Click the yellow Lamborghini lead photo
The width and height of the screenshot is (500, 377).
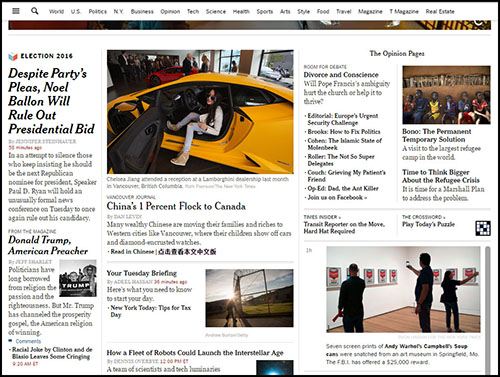[x=200, y=112]
